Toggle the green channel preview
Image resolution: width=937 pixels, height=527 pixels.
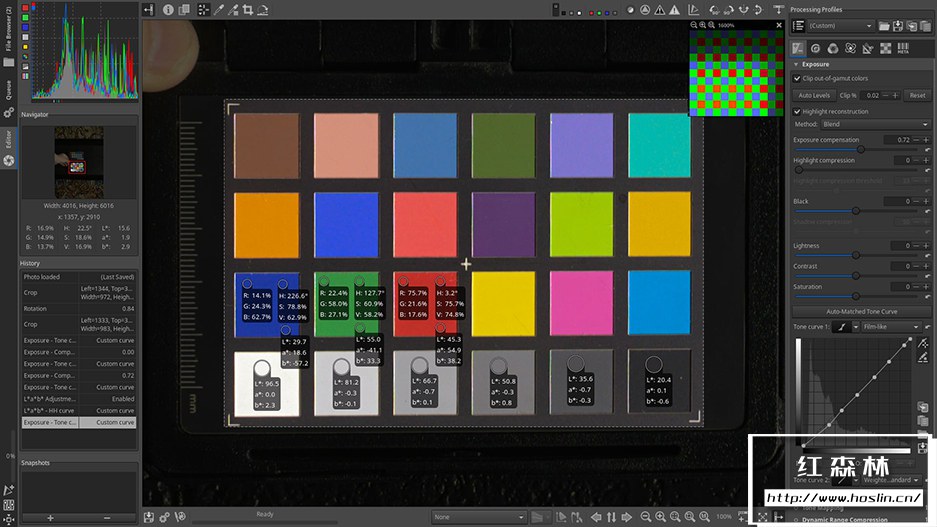click(599, 12)
